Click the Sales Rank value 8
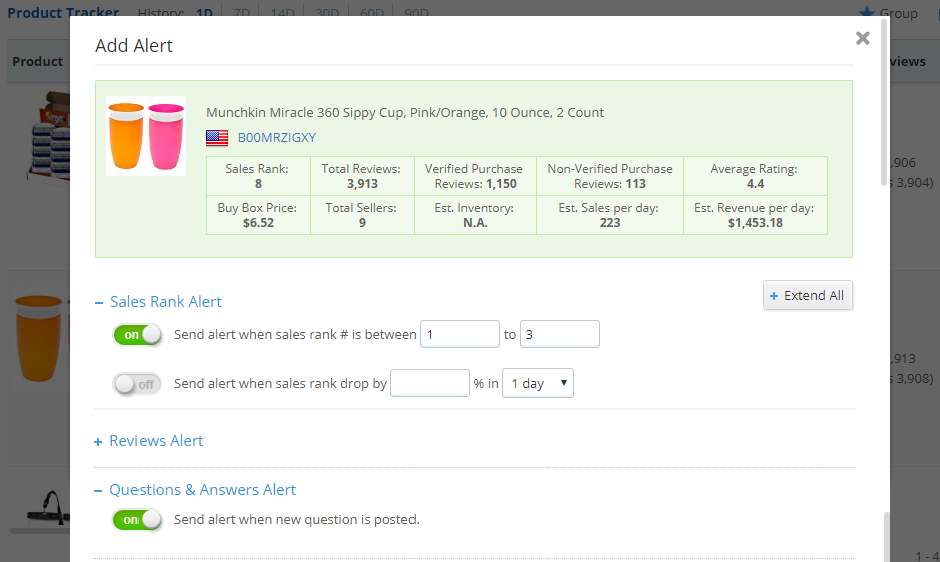940x562 pixels. pos(258,184)
